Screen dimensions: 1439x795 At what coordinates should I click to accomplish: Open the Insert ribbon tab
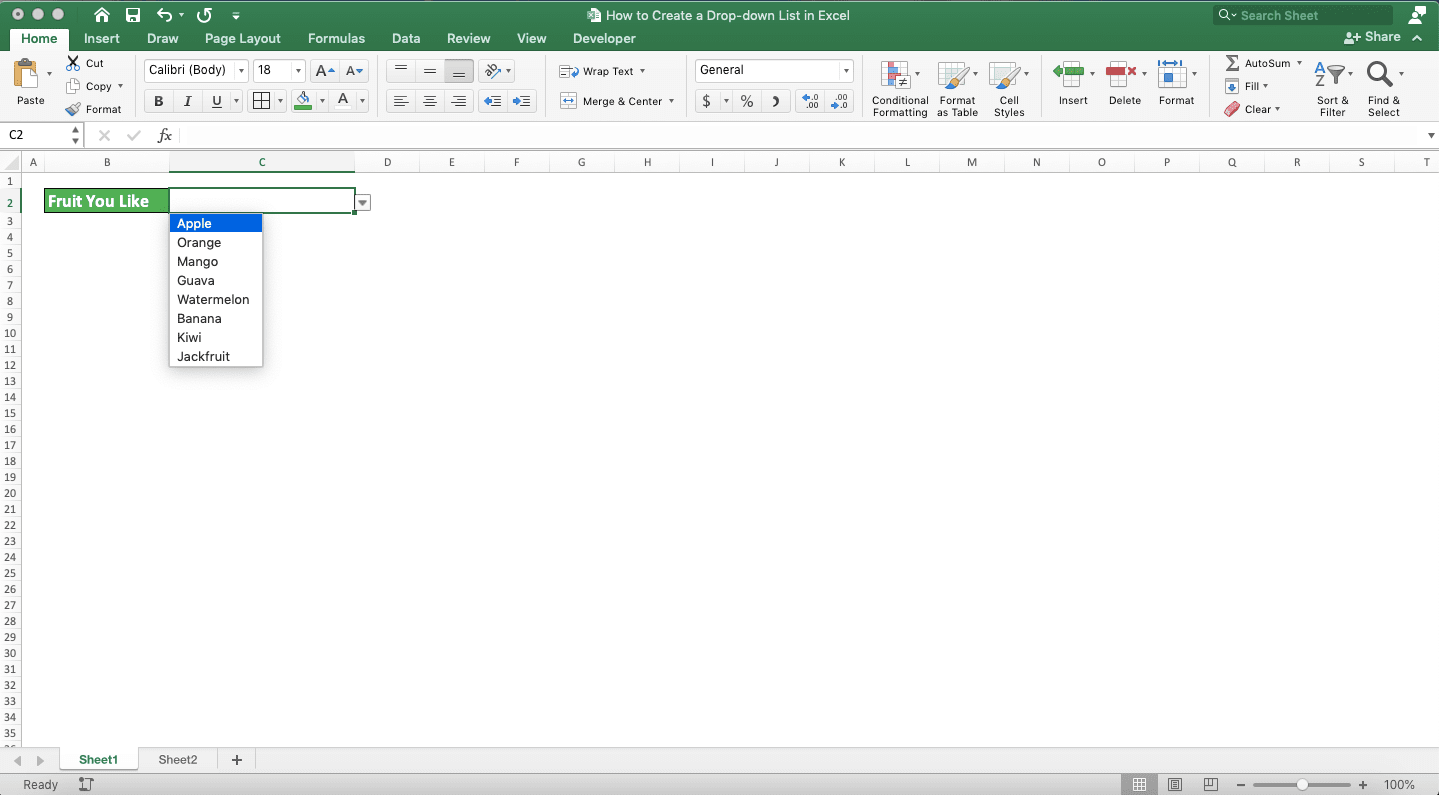[x=102, y=38]
